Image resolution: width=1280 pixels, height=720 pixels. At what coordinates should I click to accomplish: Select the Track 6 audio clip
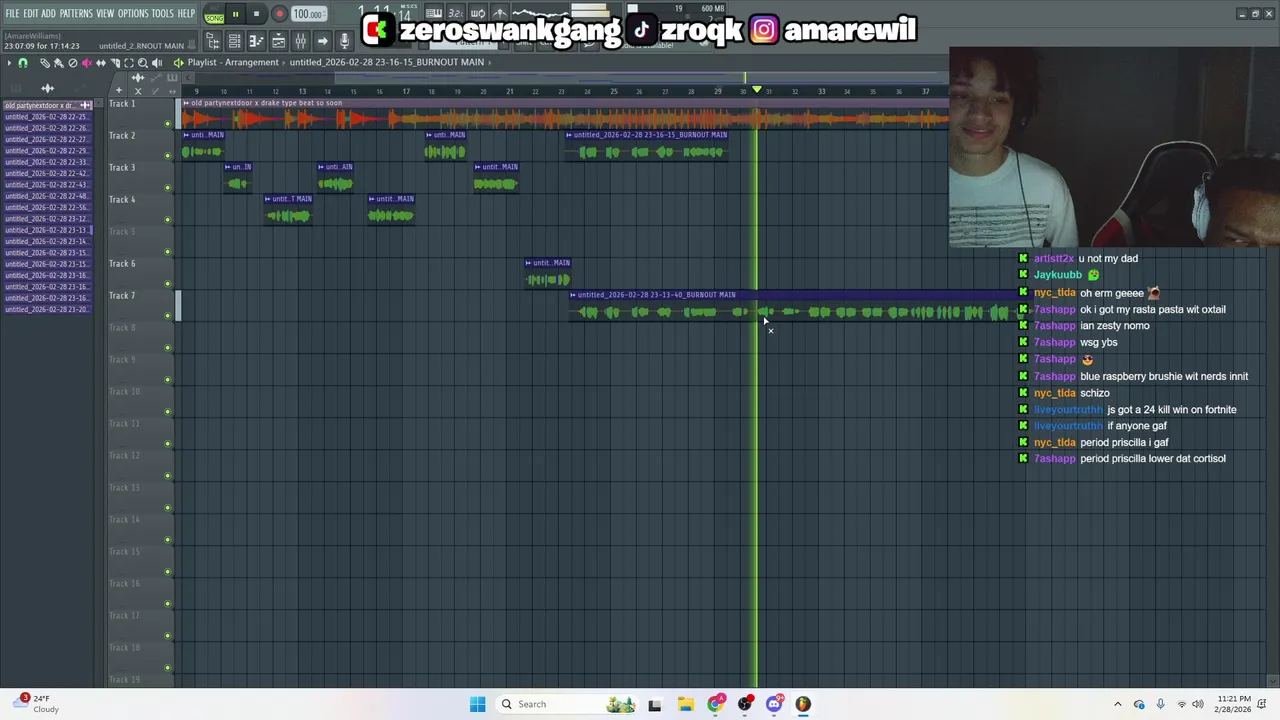click(x=548, y=273)
